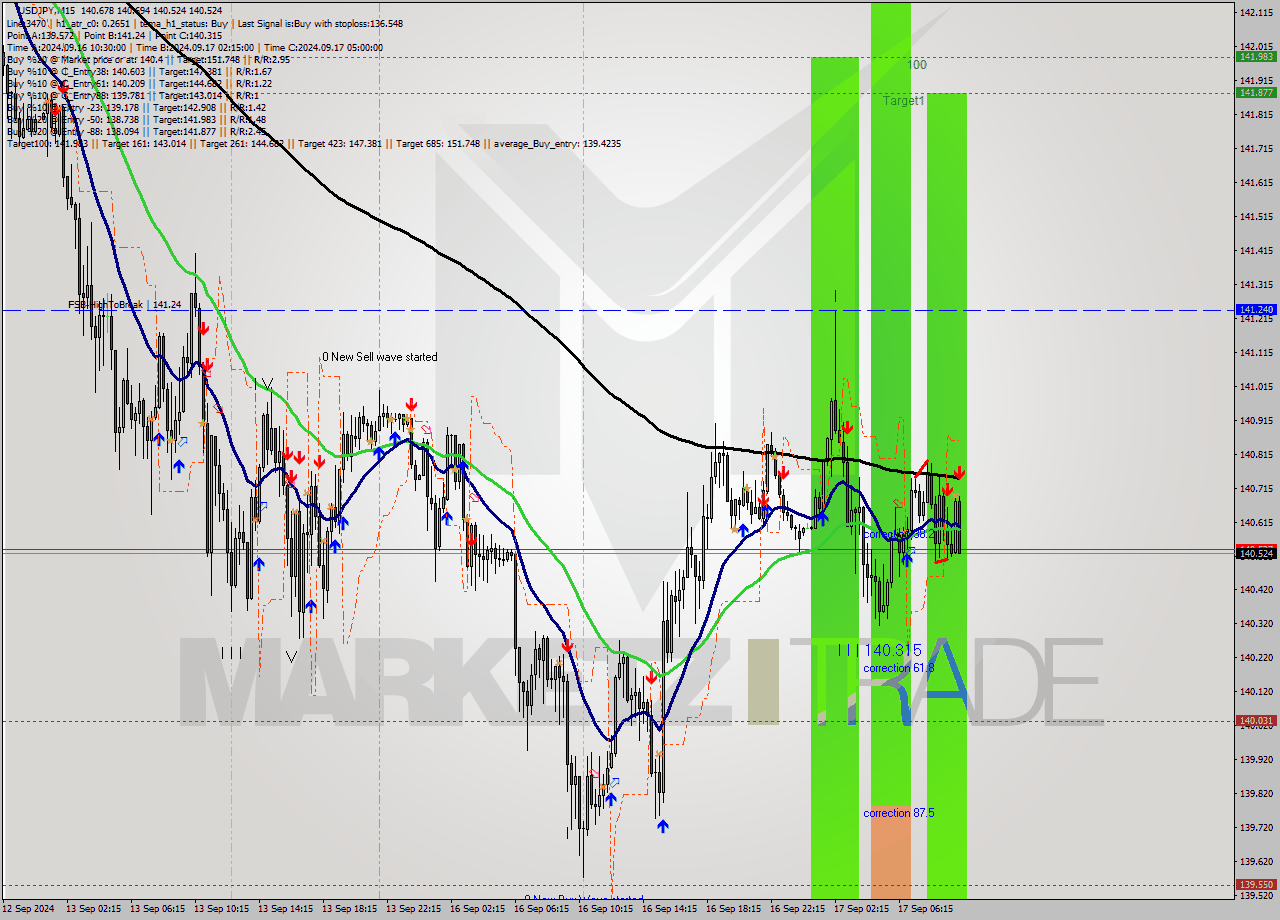Click the 141.015 price axis label
Screen dimensions: 1280x920
click(x=1256, y=387)
